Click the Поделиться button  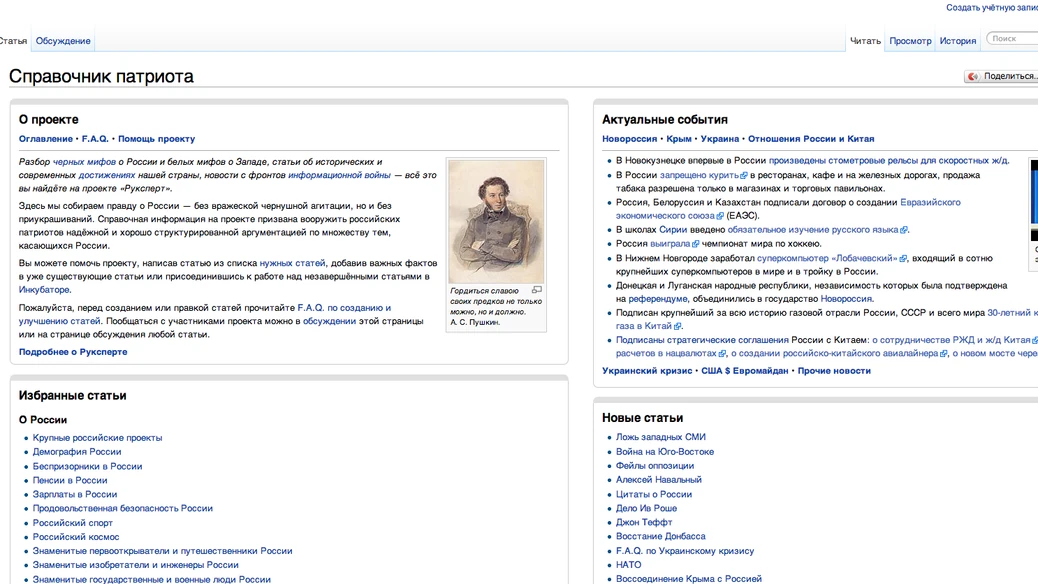click(1002, 76)
